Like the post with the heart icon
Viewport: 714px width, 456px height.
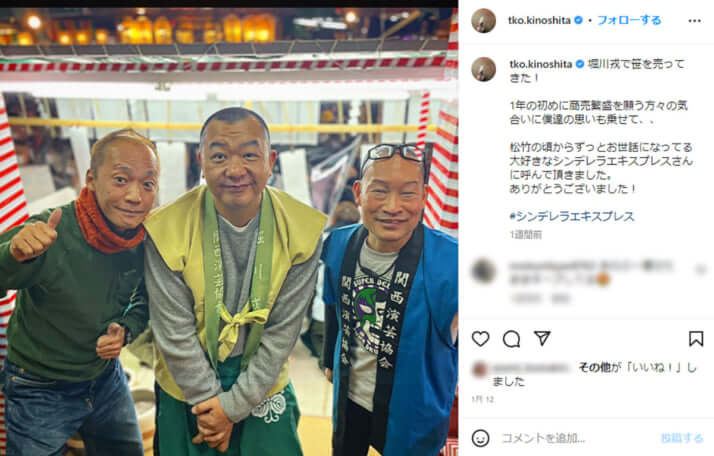480,339
